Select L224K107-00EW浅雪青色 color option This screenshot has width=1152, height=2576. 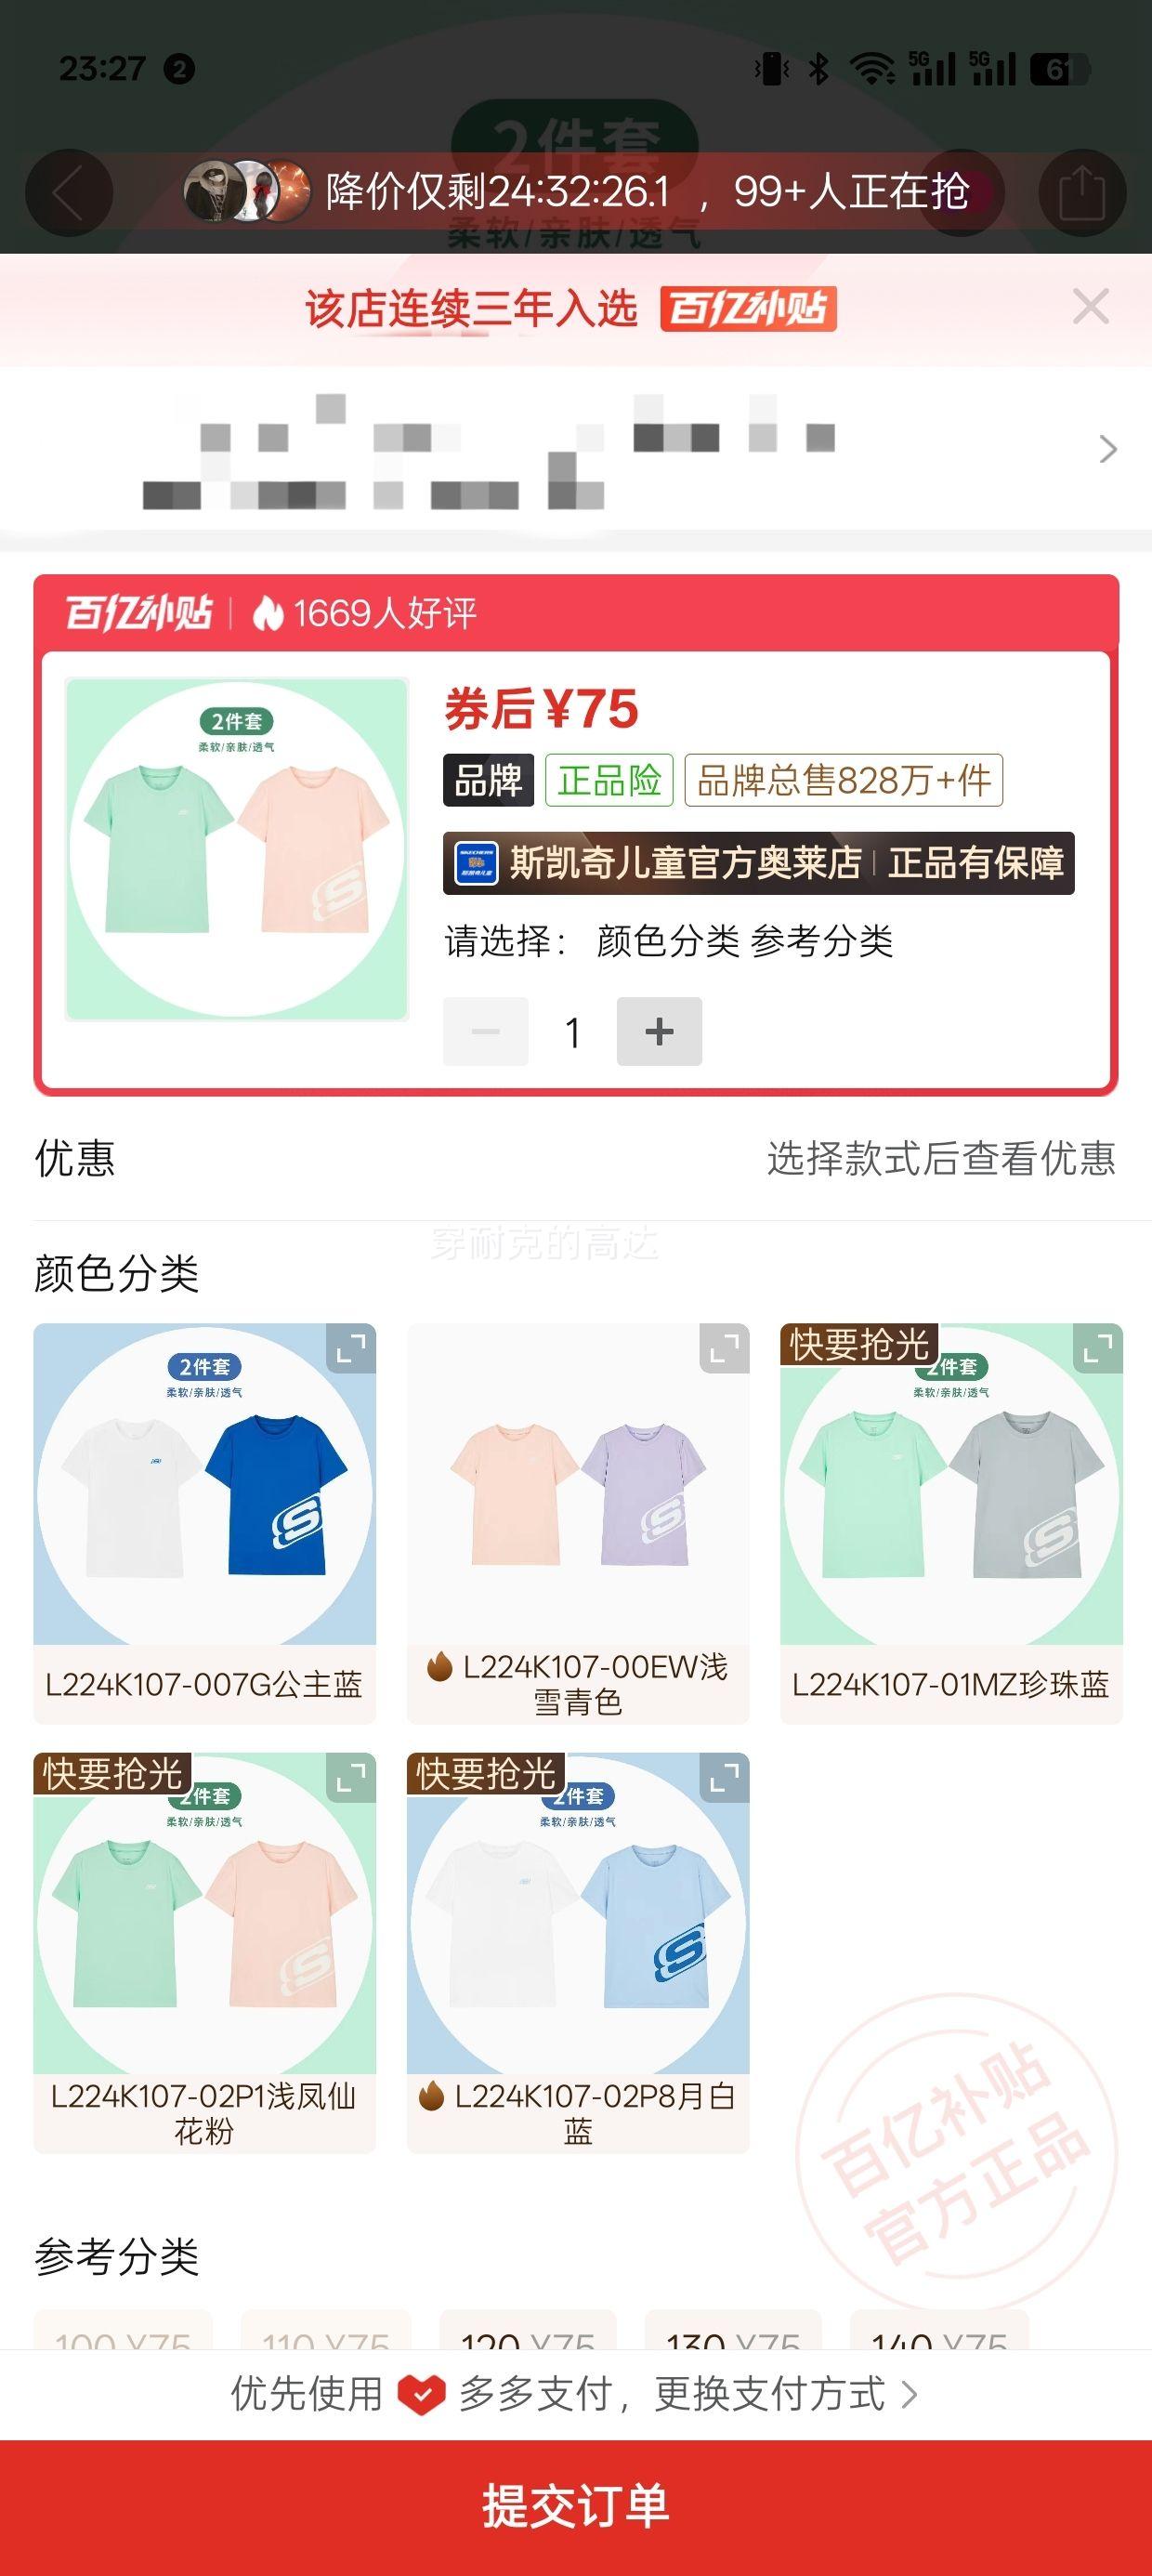pos(578,1524)
